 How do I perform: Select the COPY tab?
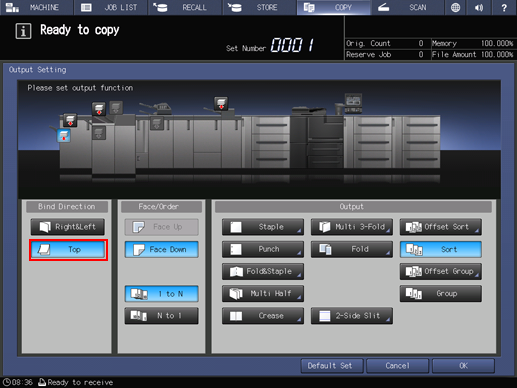click(x=333, y=7)
